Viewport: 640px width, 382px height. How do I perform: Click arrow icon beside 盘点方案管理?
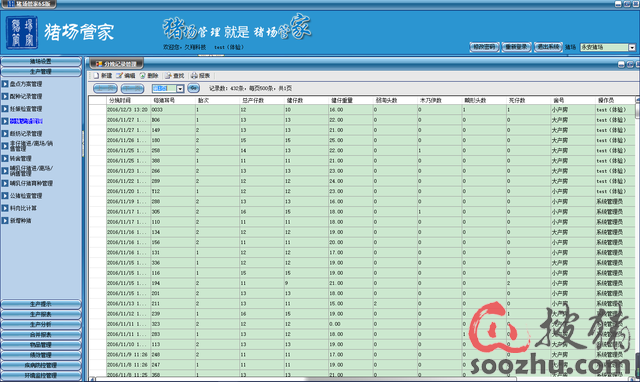[5, 84]
